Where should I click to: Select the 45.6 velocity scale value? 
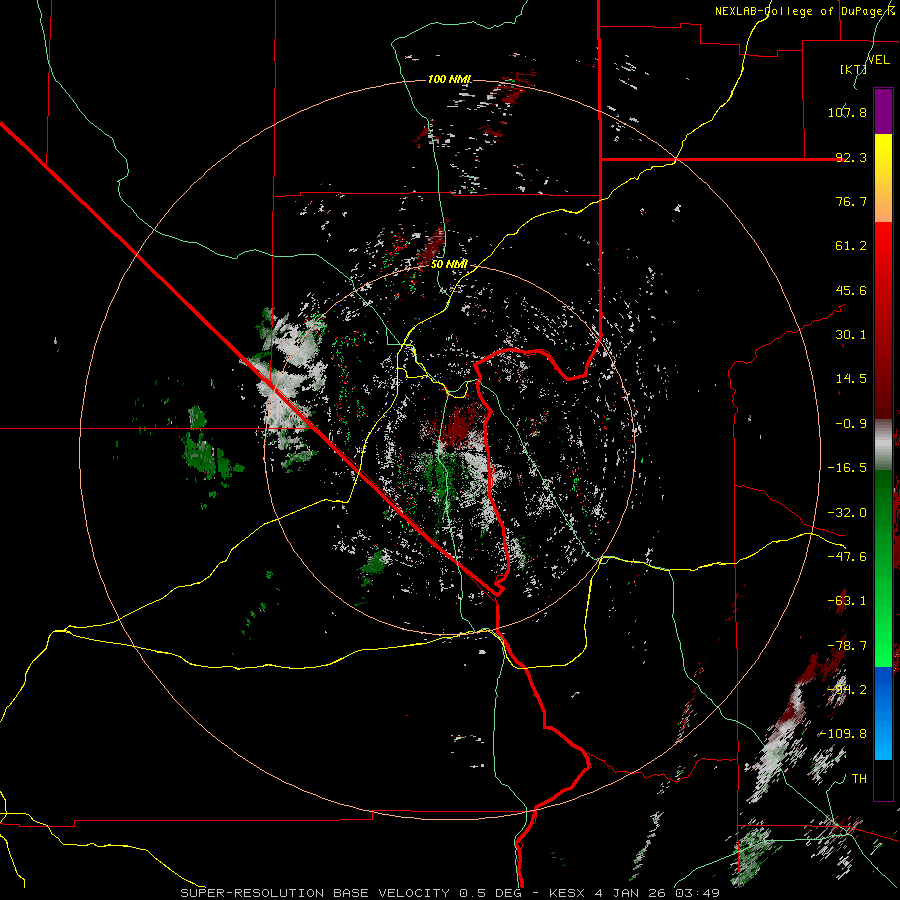coord(851,290)
